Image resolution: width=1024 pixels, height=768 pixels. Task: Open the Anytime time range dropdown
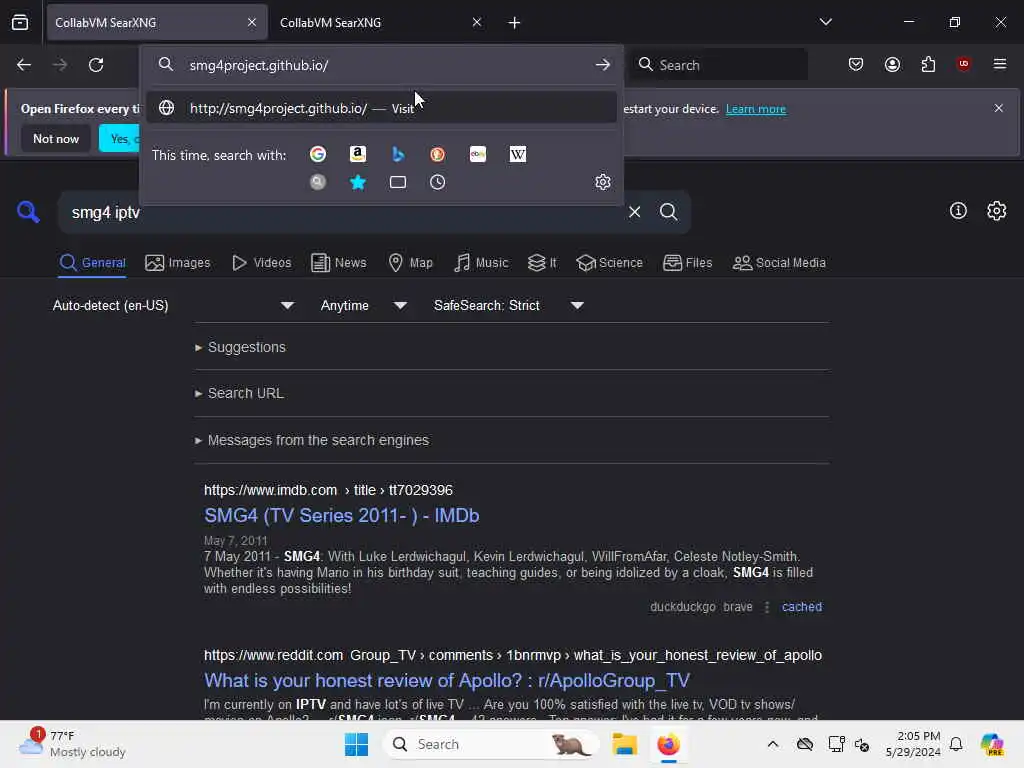coord(363,306)
